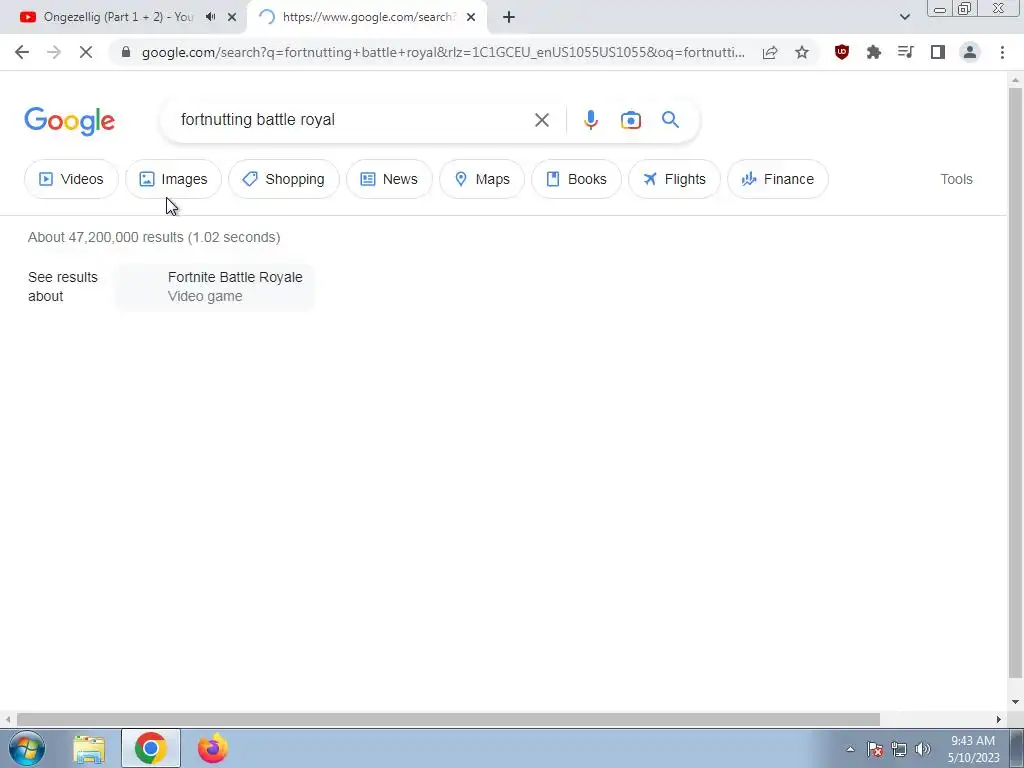Start a voice search with the microphone
The image size is (1024, 768).
590,120
